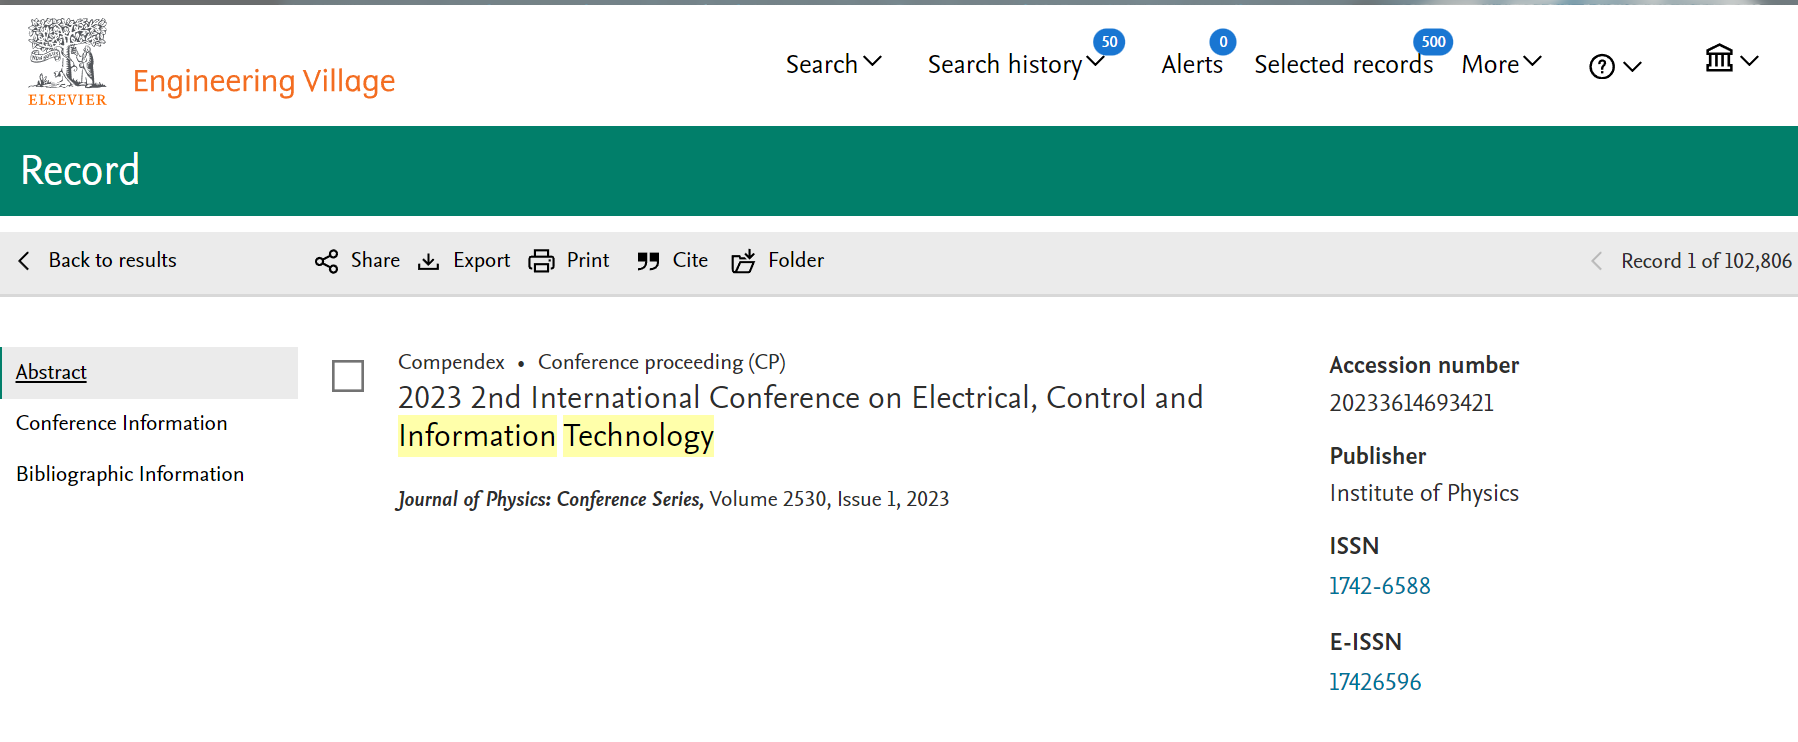Jump to Conference Information section
1798x742 pixels.
(x=122, y=423)
